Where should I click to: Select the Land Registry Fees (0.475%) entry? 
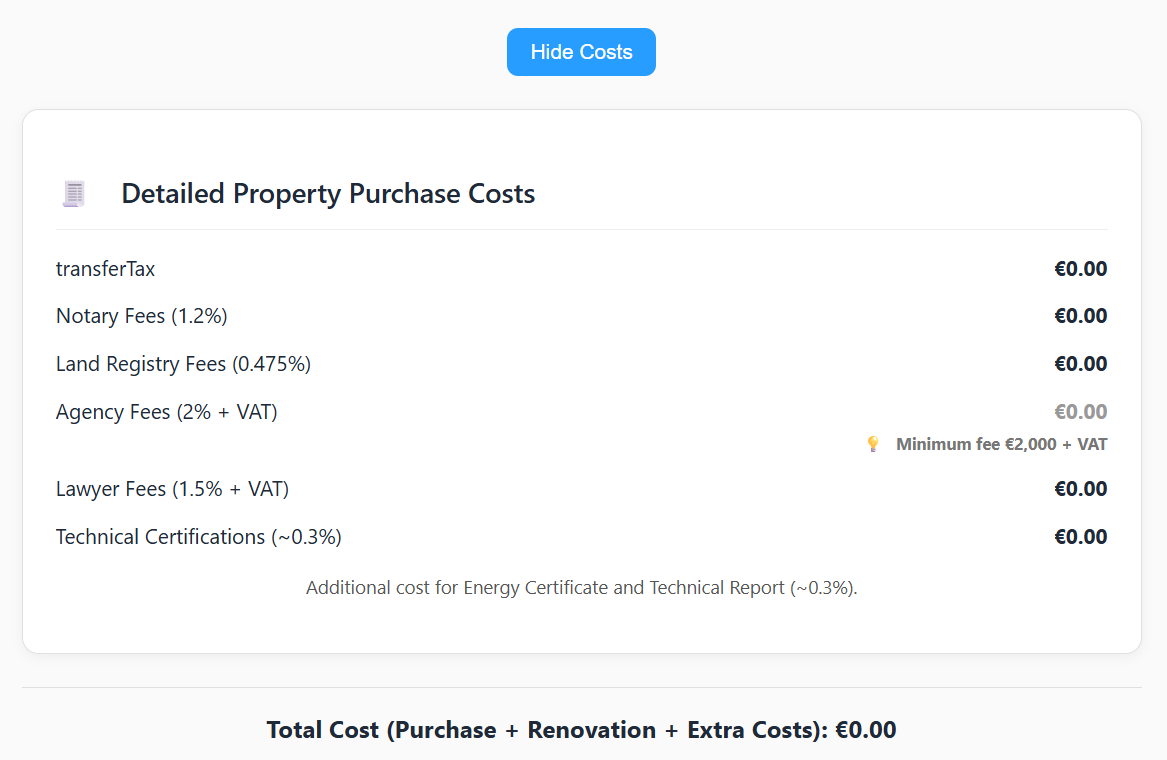tap(183, 364)
